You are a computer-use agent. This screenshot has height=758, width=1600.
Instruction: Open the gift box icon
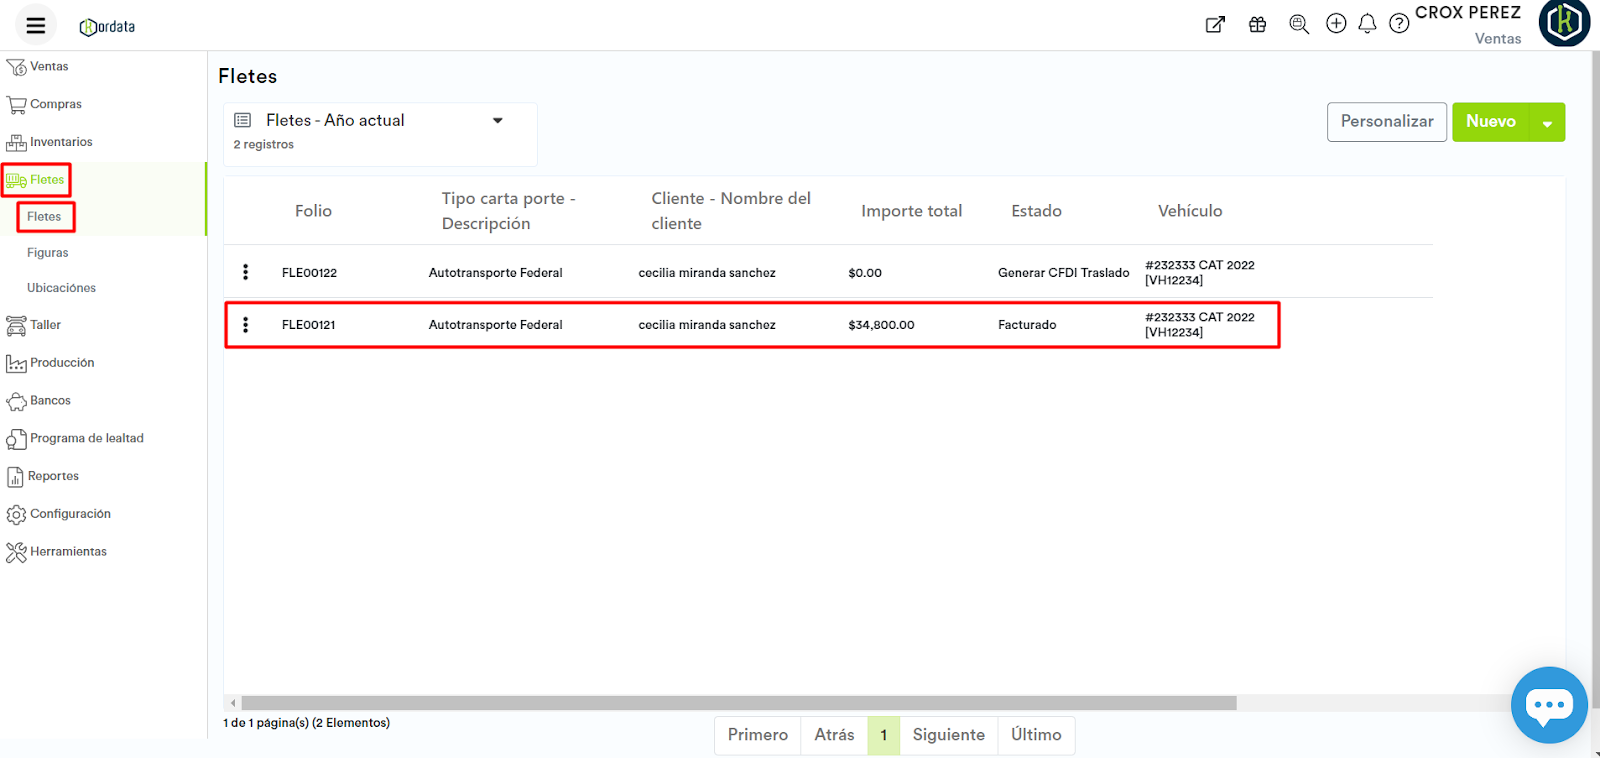tap(1257, 25)
